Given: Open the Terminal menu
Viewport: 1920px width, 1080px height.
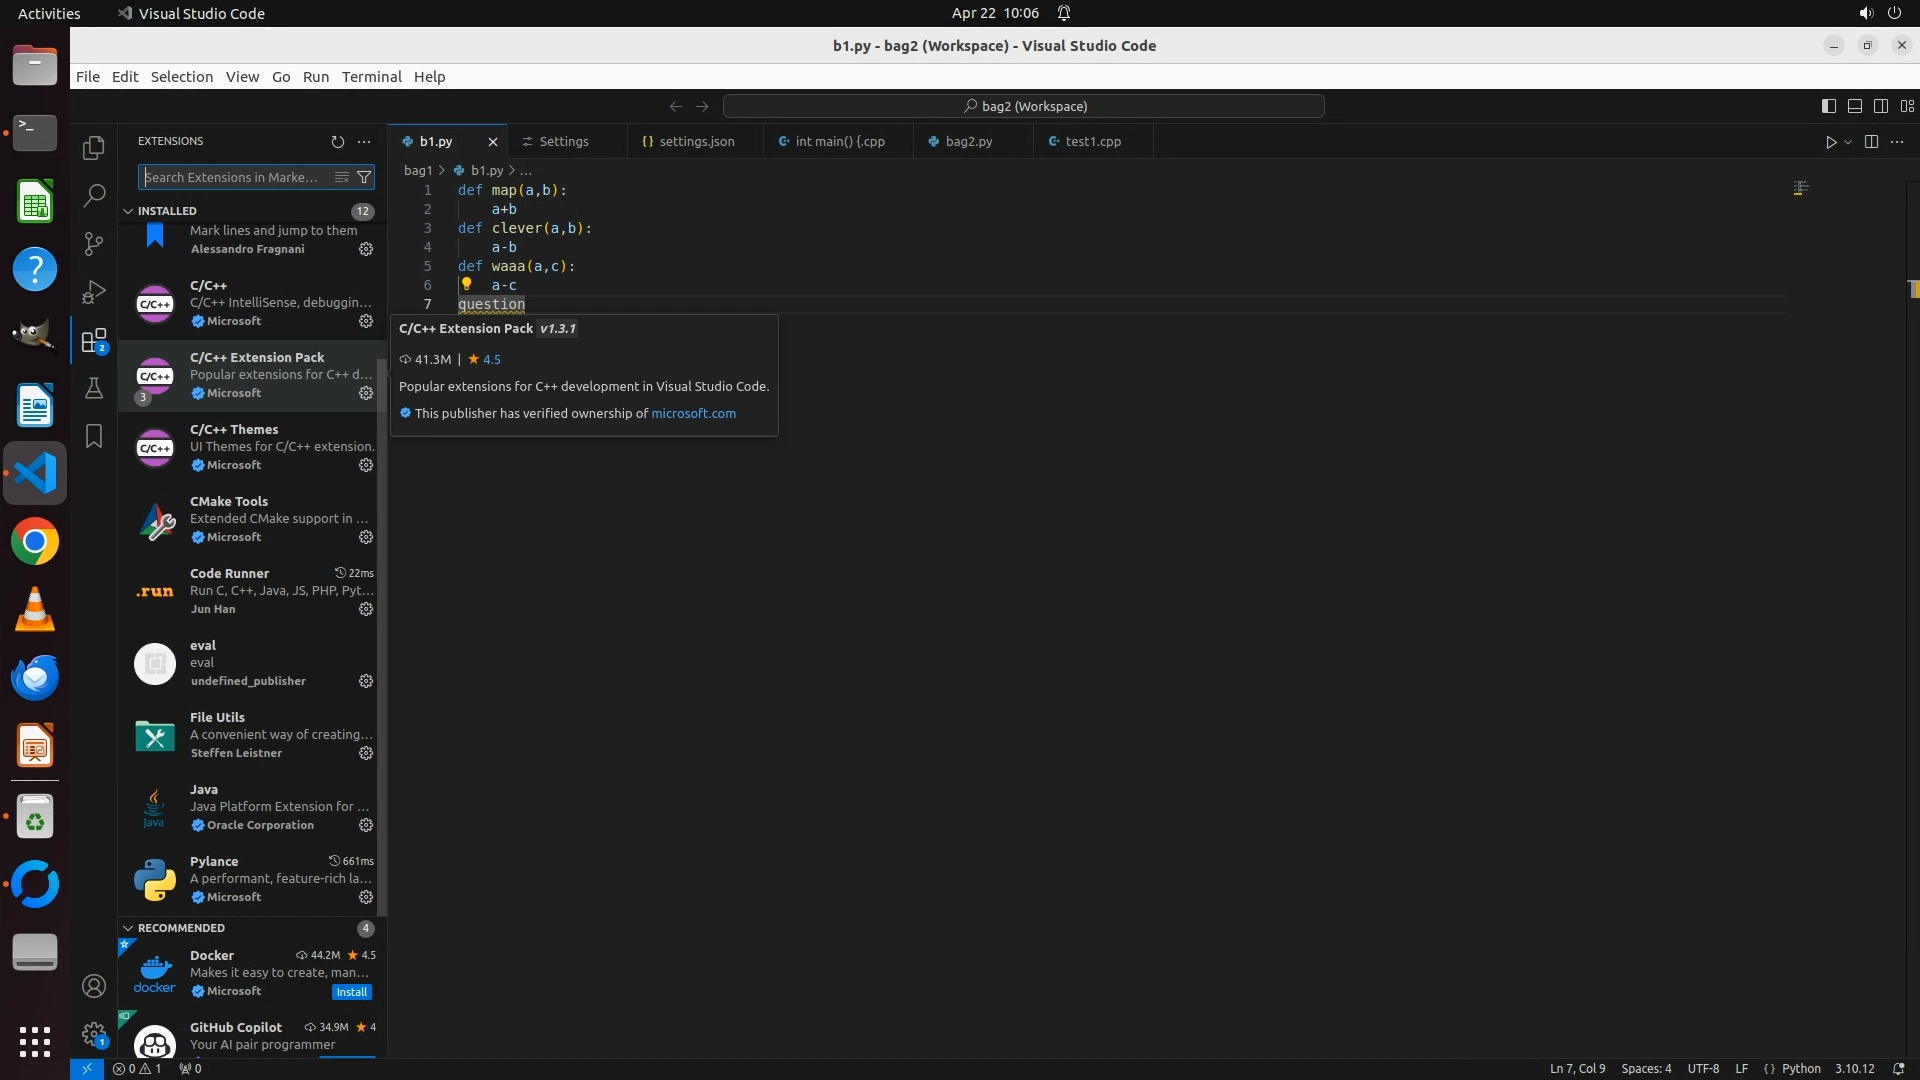Looking at the screenshot, I should pyautogui.click(x=371, y=77).
